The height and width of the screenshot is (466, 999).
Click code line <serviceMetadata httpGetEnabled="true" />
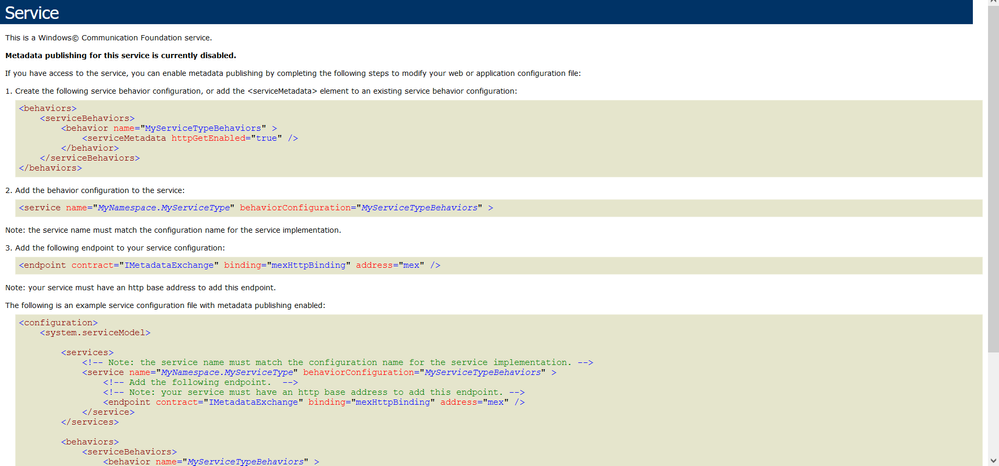pos(190,138)
